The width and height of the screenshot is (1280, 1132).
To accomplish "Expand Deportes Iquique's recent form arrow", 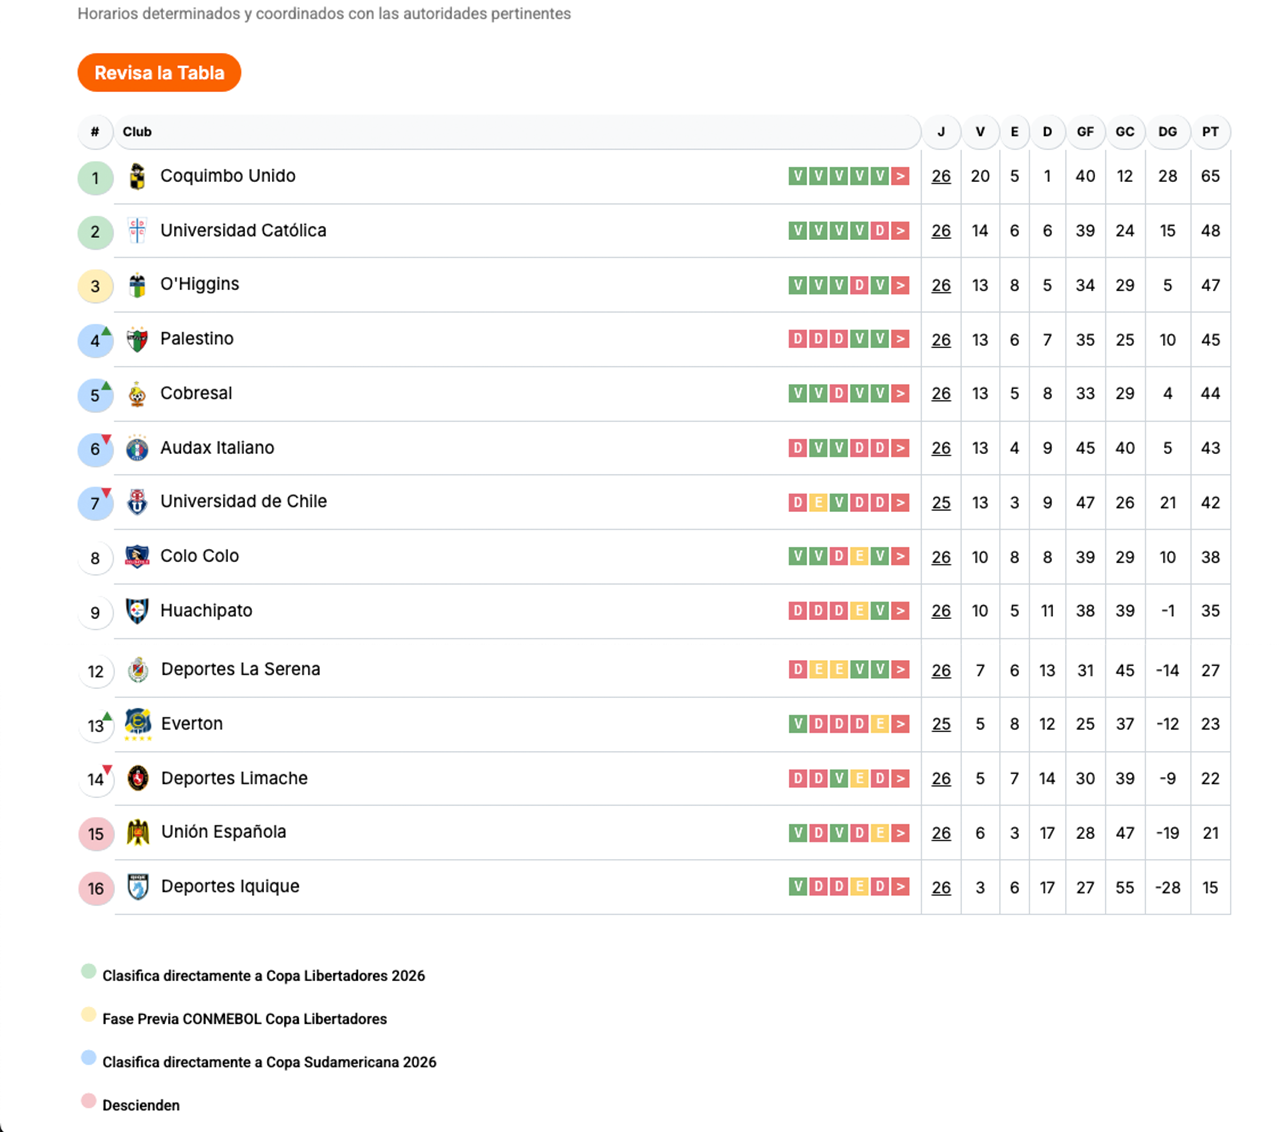I will (x=901, y=887).
